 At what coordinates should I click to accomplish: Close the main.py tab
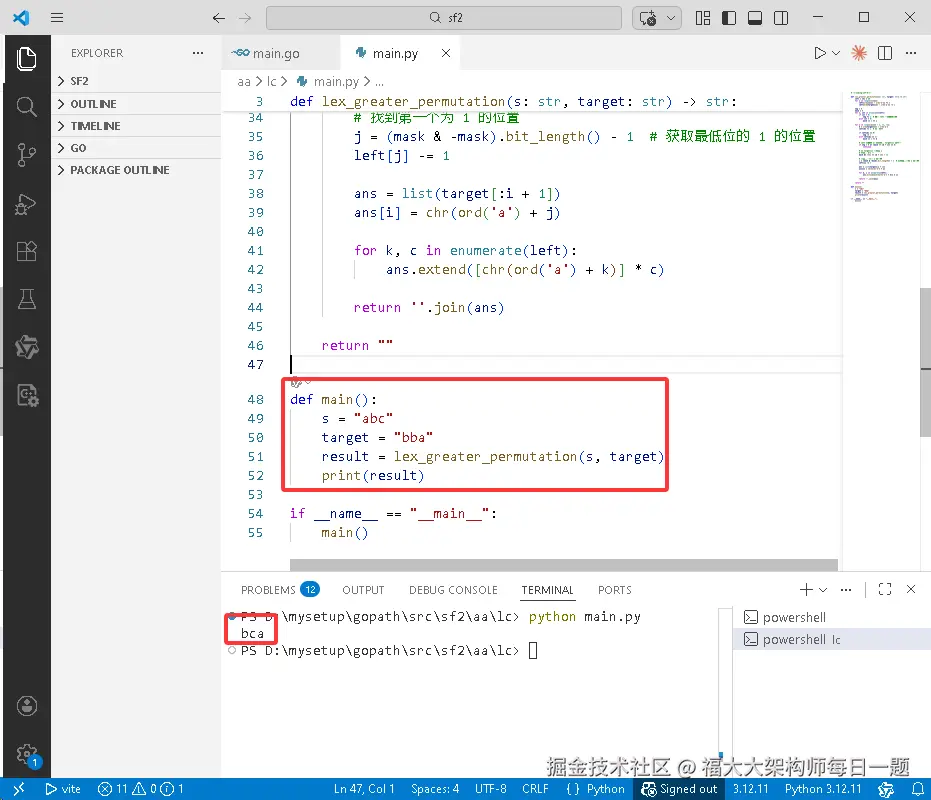tap(446, 53)
